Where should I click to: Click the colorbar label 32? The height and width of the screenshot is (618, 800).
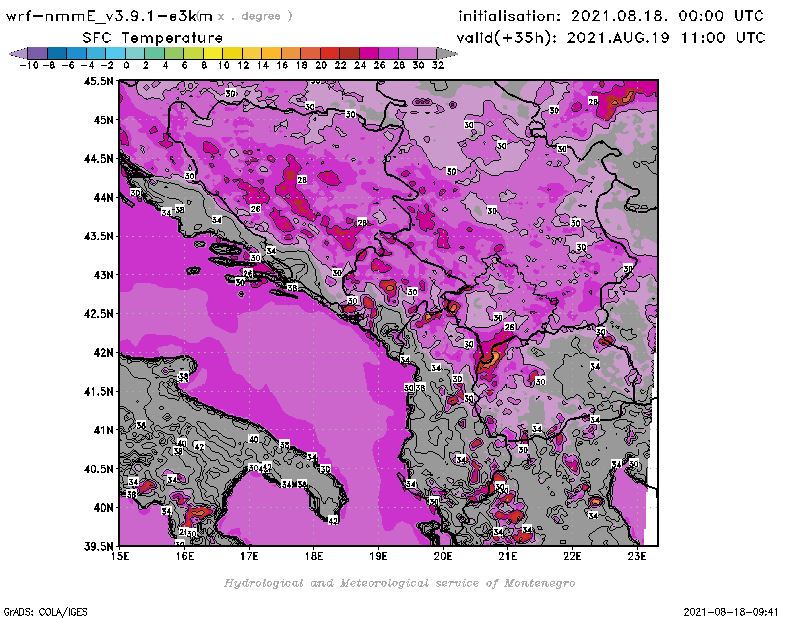[438, 65]
